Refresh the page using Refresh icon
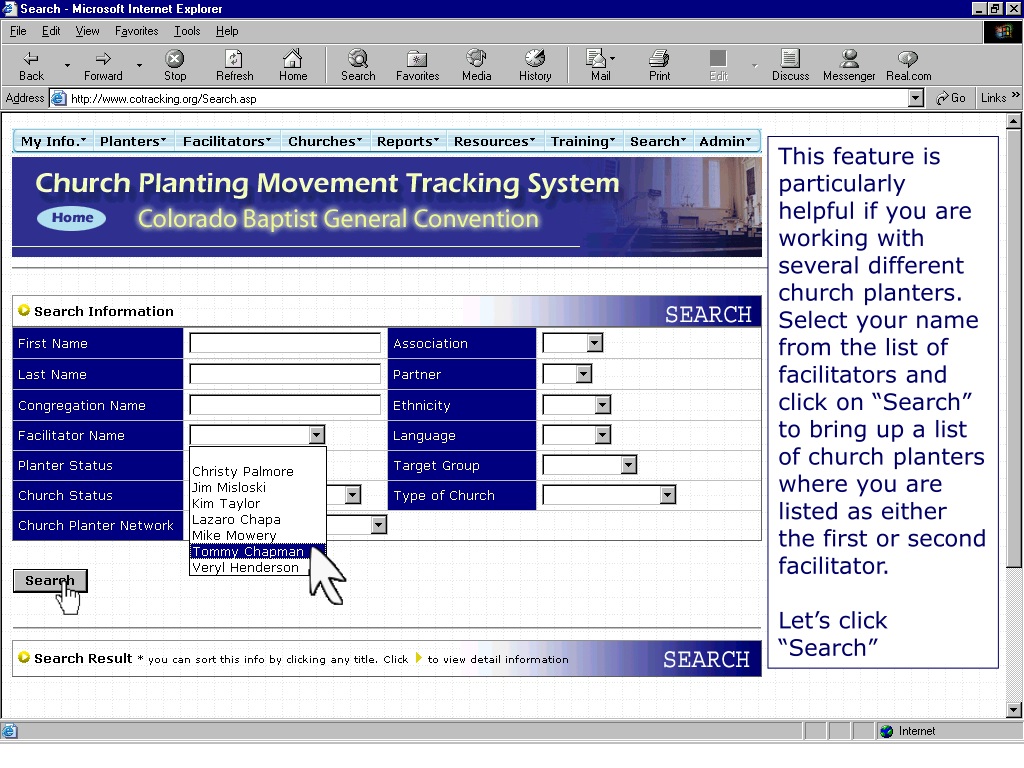 point(234,65)
